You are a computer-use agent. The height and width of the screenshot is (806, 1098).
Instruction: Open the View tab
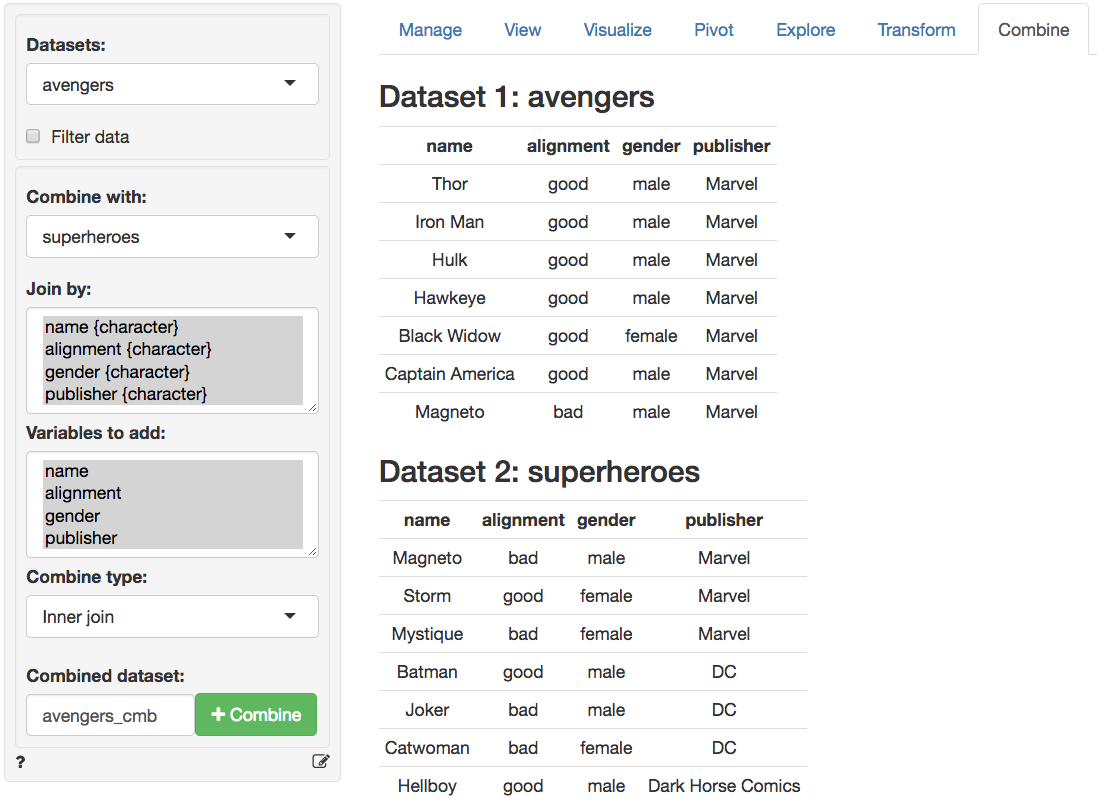522,30
